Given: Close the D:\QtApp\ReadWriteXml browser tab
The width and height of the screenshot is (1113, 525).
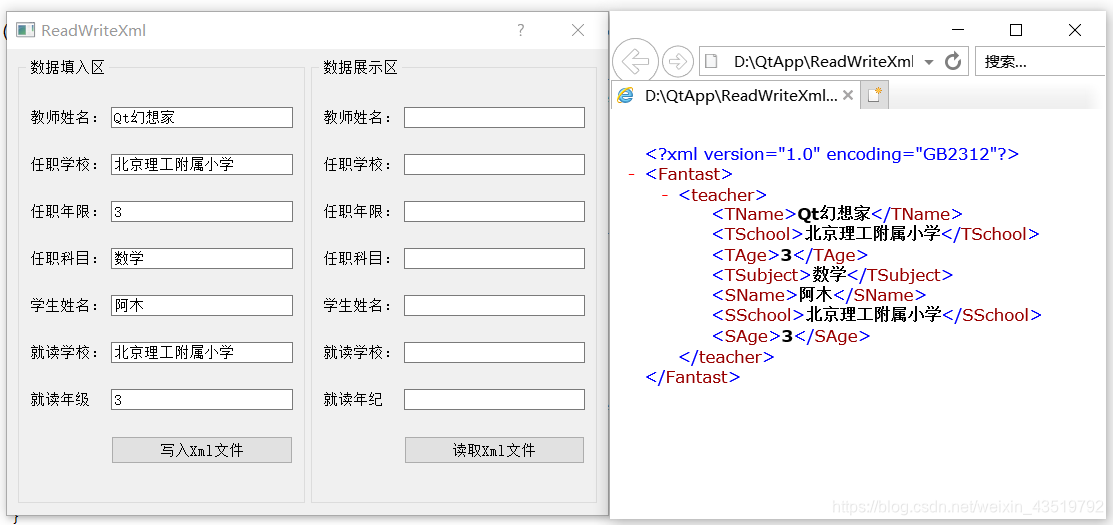Looking at the screenshot, I should point(848,96).
